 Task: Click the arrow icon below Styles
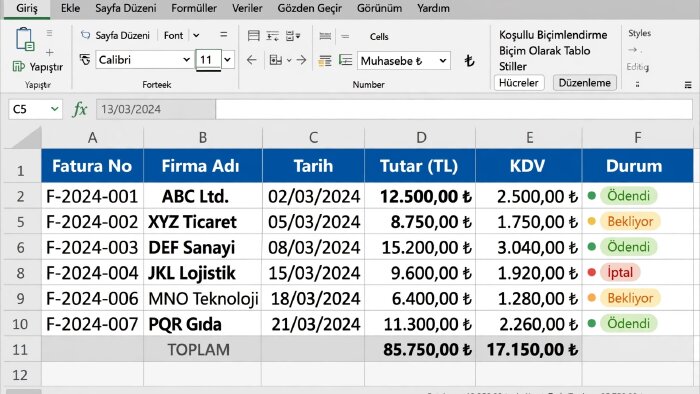tap(633, 50)
